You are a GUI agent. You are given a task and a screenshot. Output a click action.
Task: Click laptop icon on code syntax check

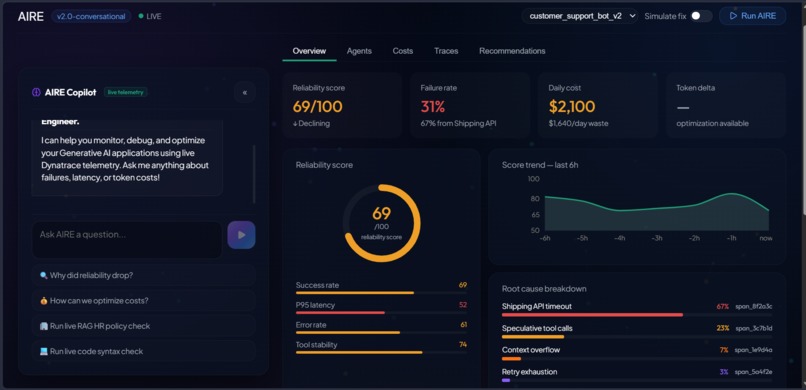click(x=44, y=351)
